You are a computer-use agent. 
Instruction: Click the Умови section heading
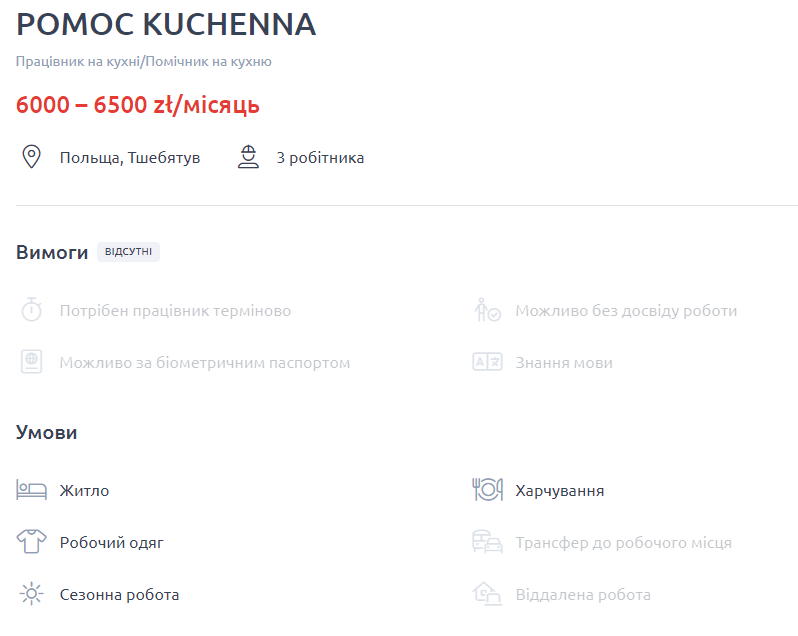47,432
